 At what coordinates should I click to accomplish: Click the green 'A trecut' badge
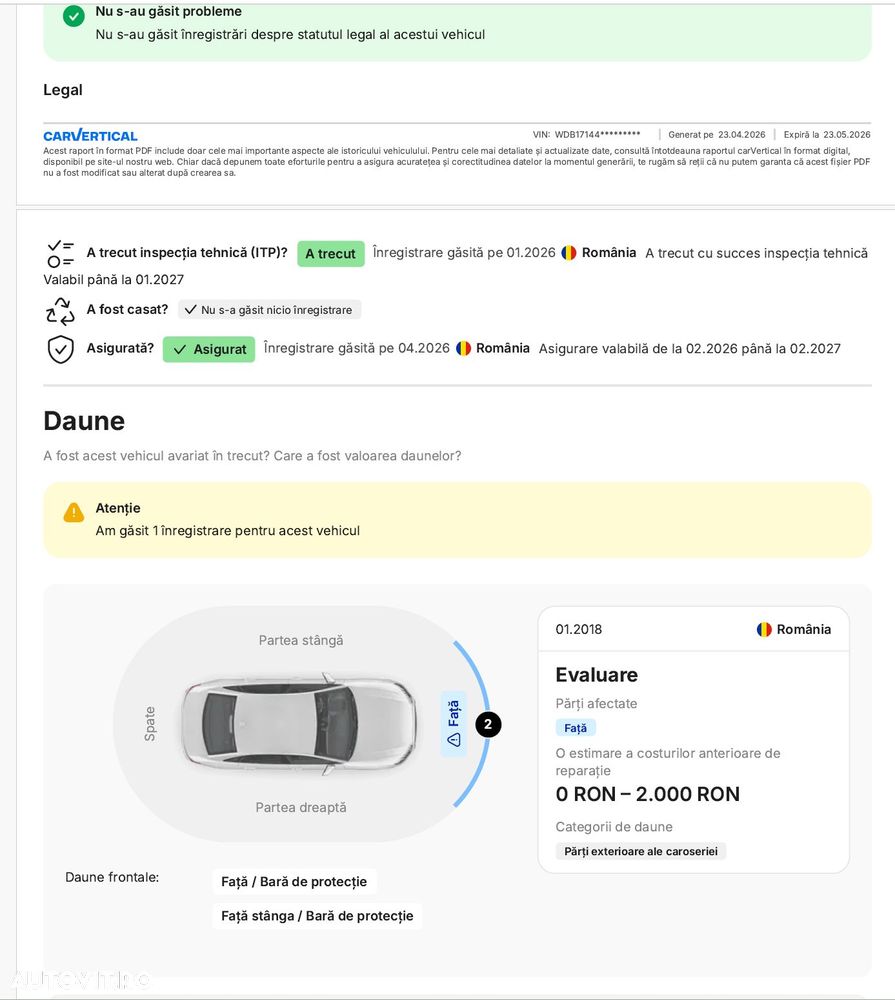click(330, 254)
